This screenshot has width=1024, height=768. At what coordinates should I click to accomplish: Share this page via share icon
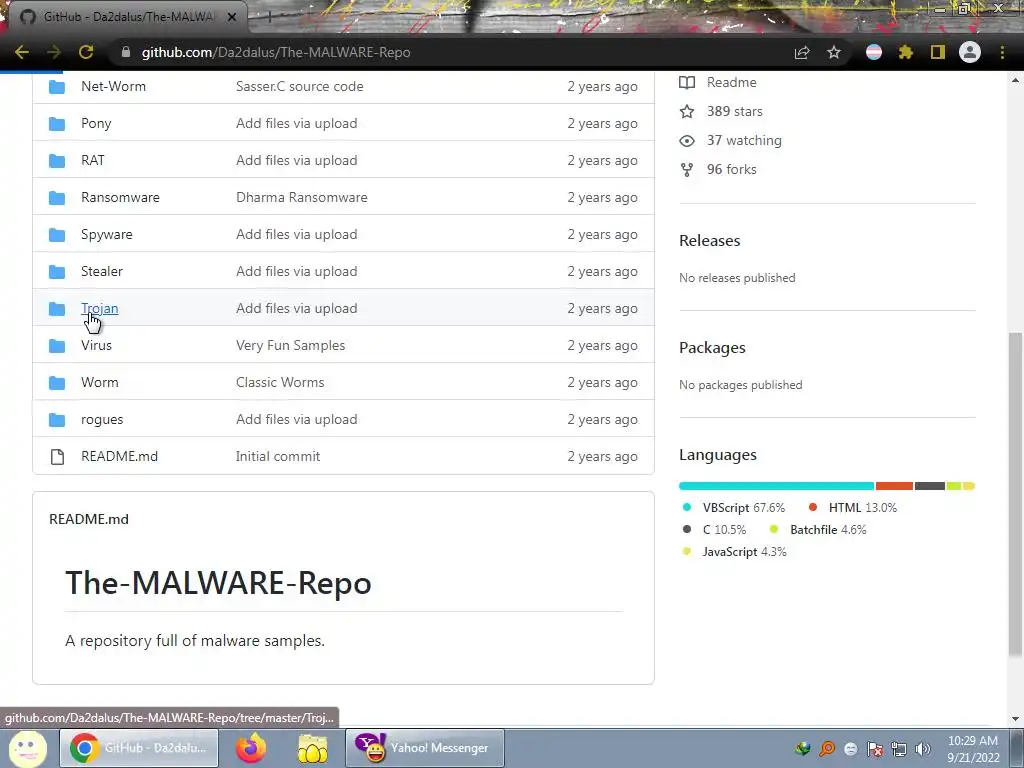click(x=802, y=53)
